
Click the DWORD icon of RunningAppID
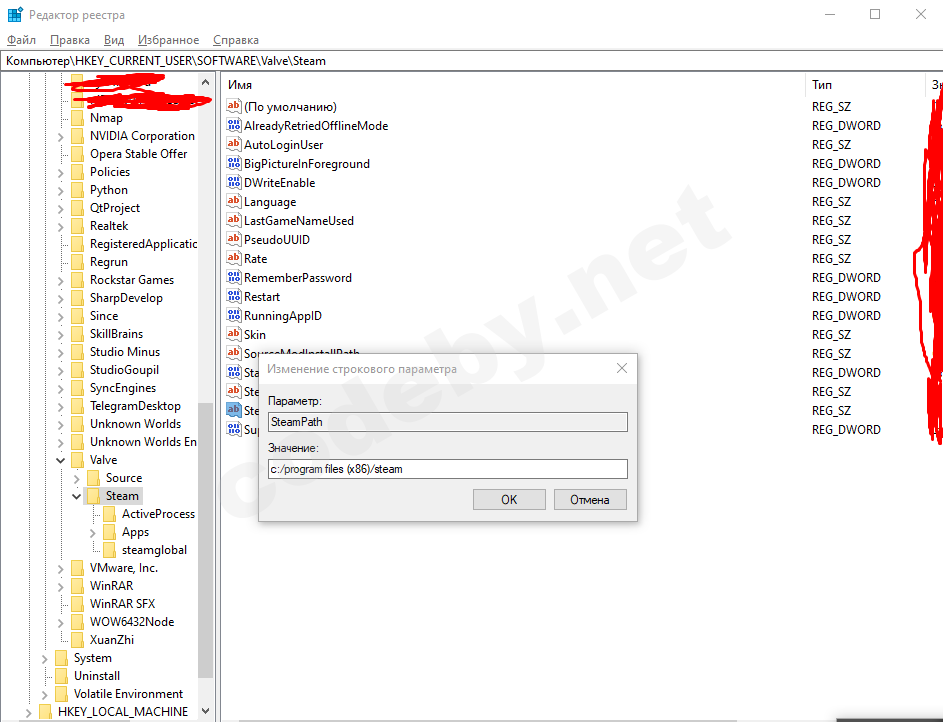click(233, 315)
